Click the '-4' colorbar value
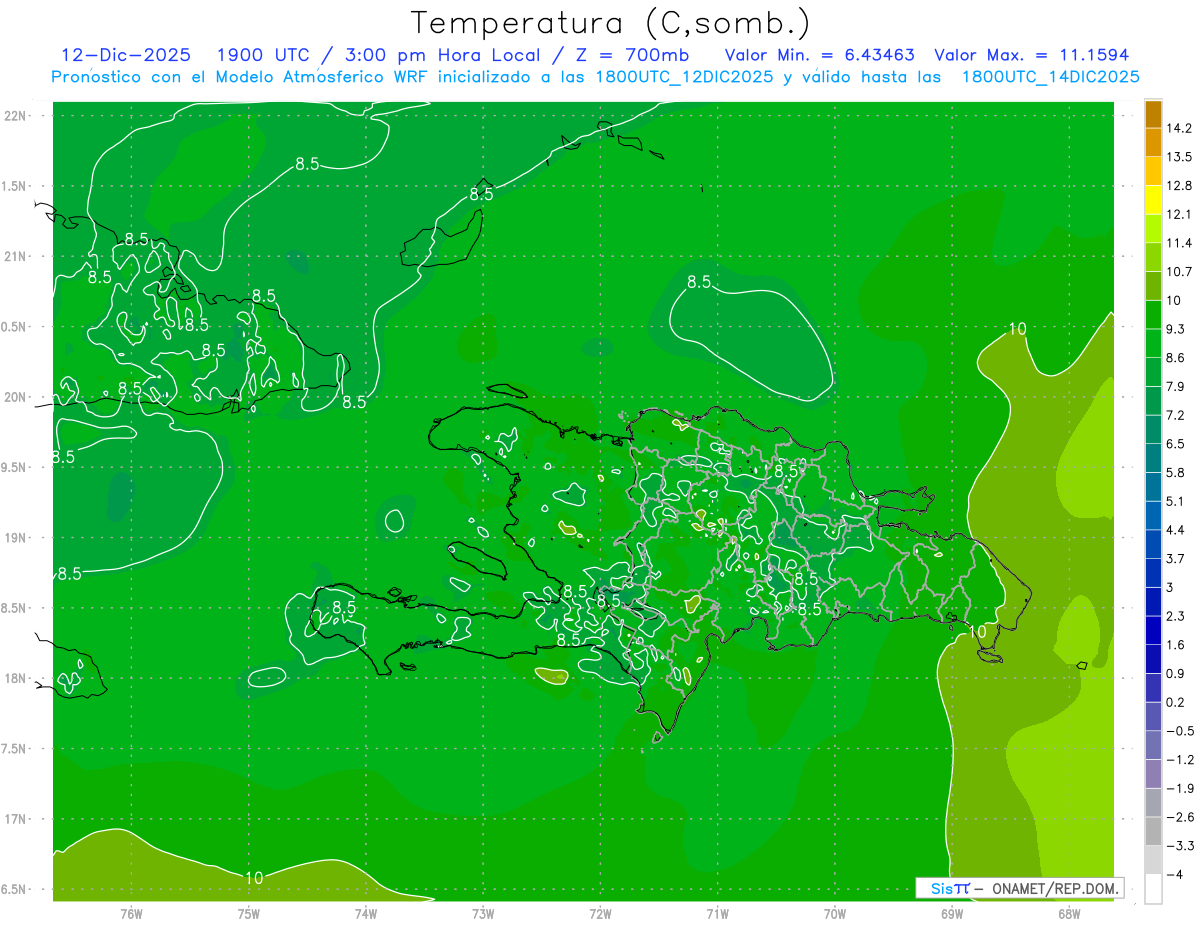Image resolution: width=1200 pixels, height=927 pixels. (1175, 875)
